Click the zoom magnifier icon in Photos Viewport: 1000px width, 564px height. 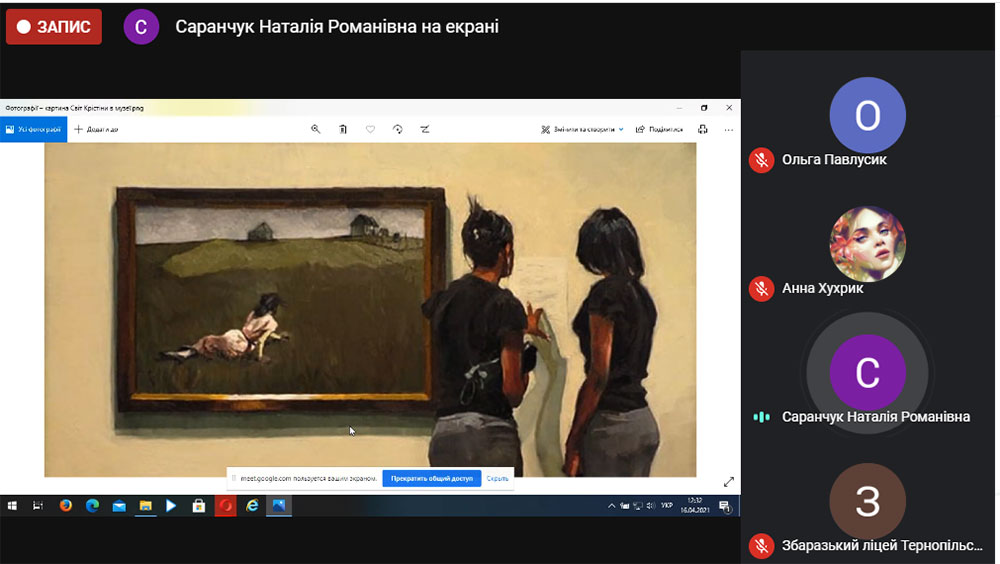click(x=316, y=130)
